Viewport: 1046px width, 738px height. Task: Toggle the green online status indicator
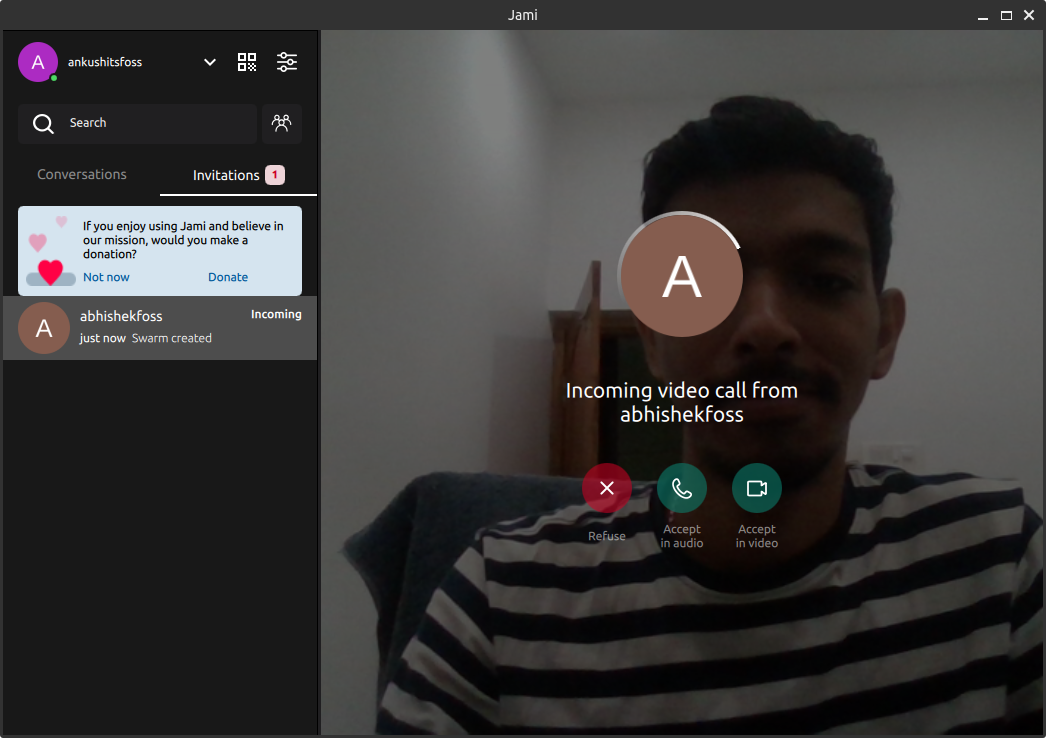(52, 76)
